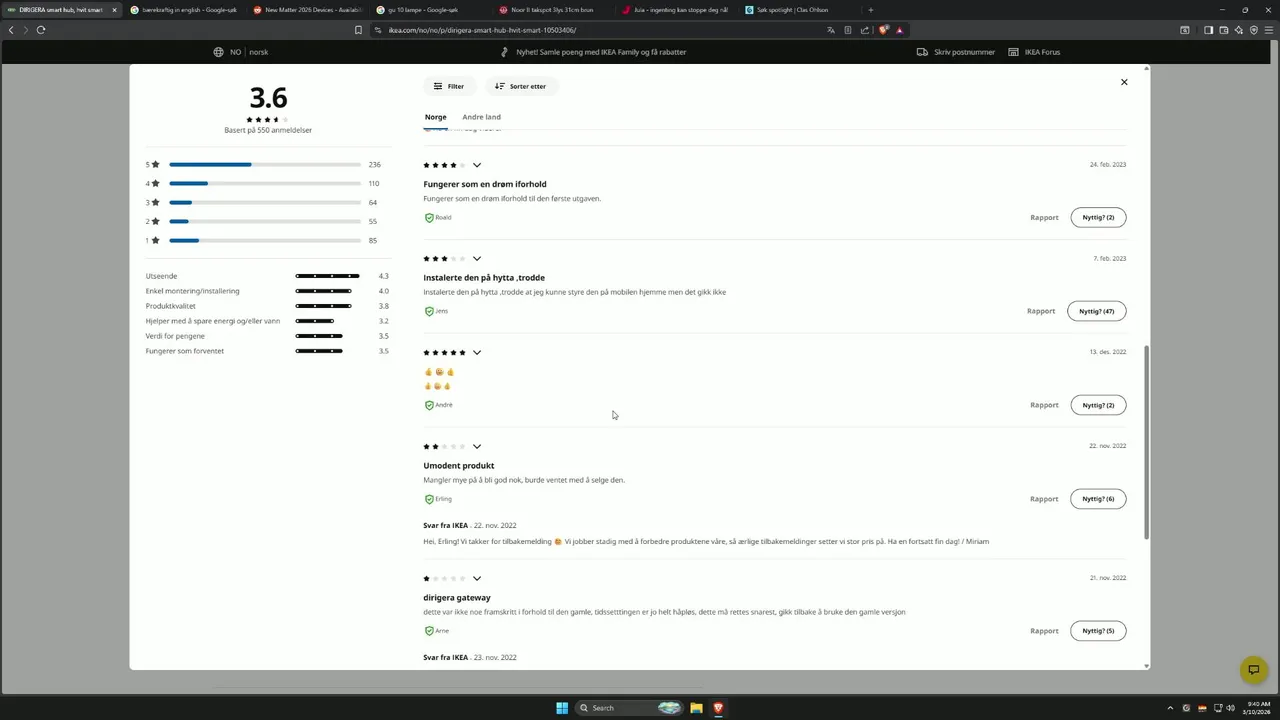Open Windows Start menu
The height and width of the screenshot is (720, 1280).
(562, 708)
